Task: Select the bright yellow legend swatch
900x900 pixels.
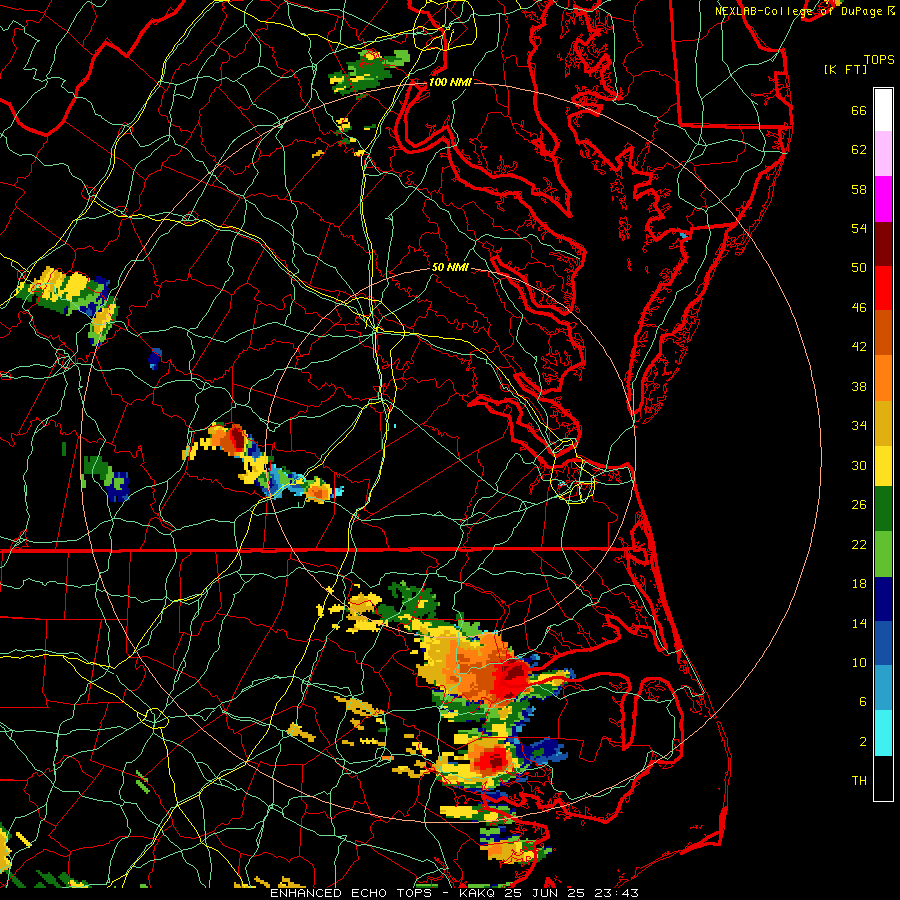Action: 883,466
